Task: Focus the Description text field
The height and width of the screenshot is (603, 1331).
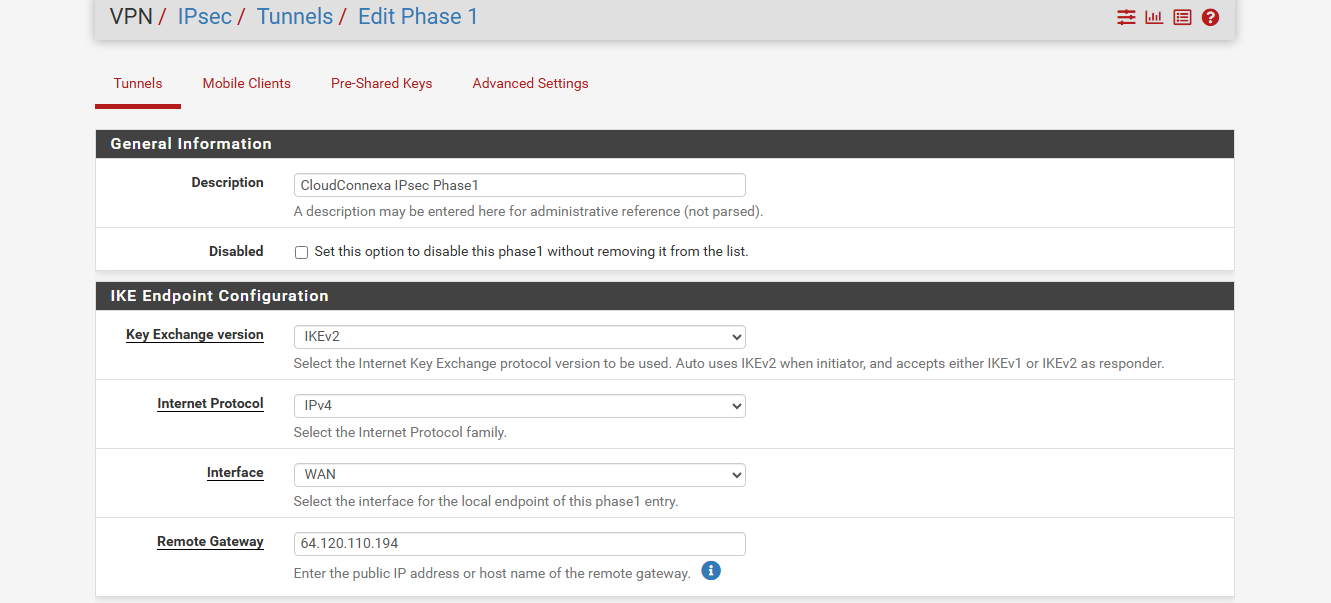Action: pyautogui.click(x=519, y=185)
